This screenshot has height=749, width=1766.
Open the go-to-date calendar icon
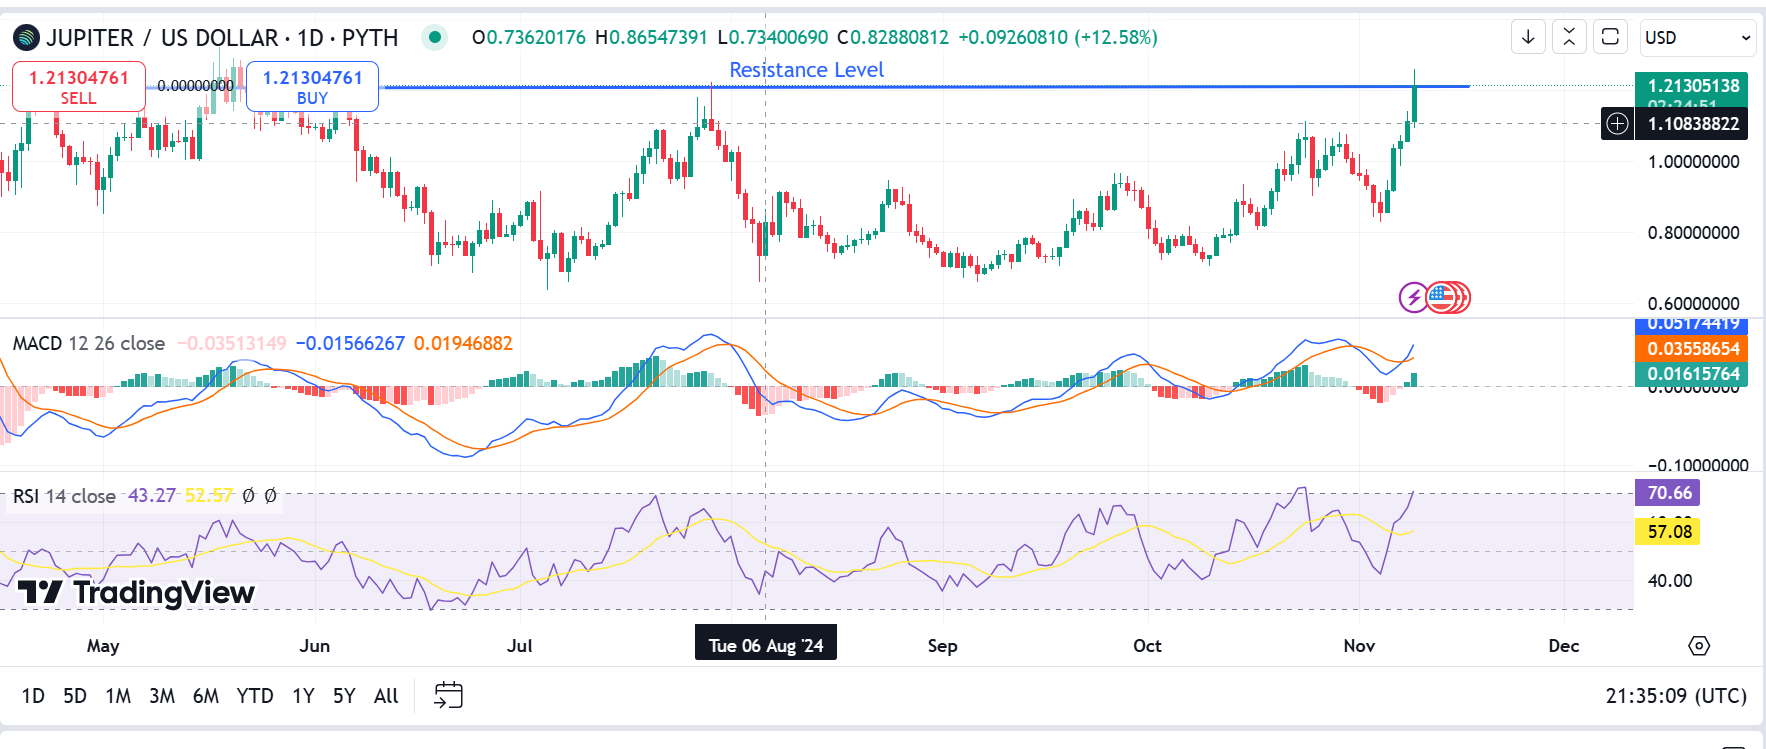448,695
